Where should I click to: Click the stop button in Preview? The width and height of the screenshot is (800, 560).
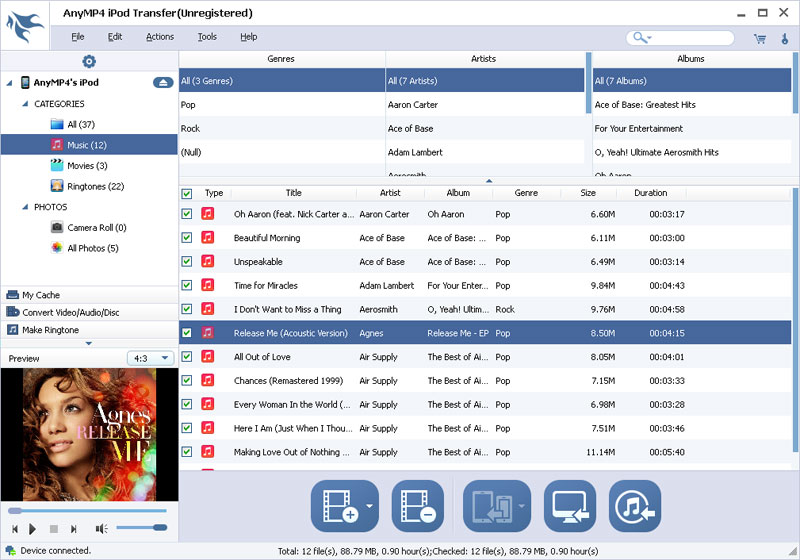click(x=54, y=529)
